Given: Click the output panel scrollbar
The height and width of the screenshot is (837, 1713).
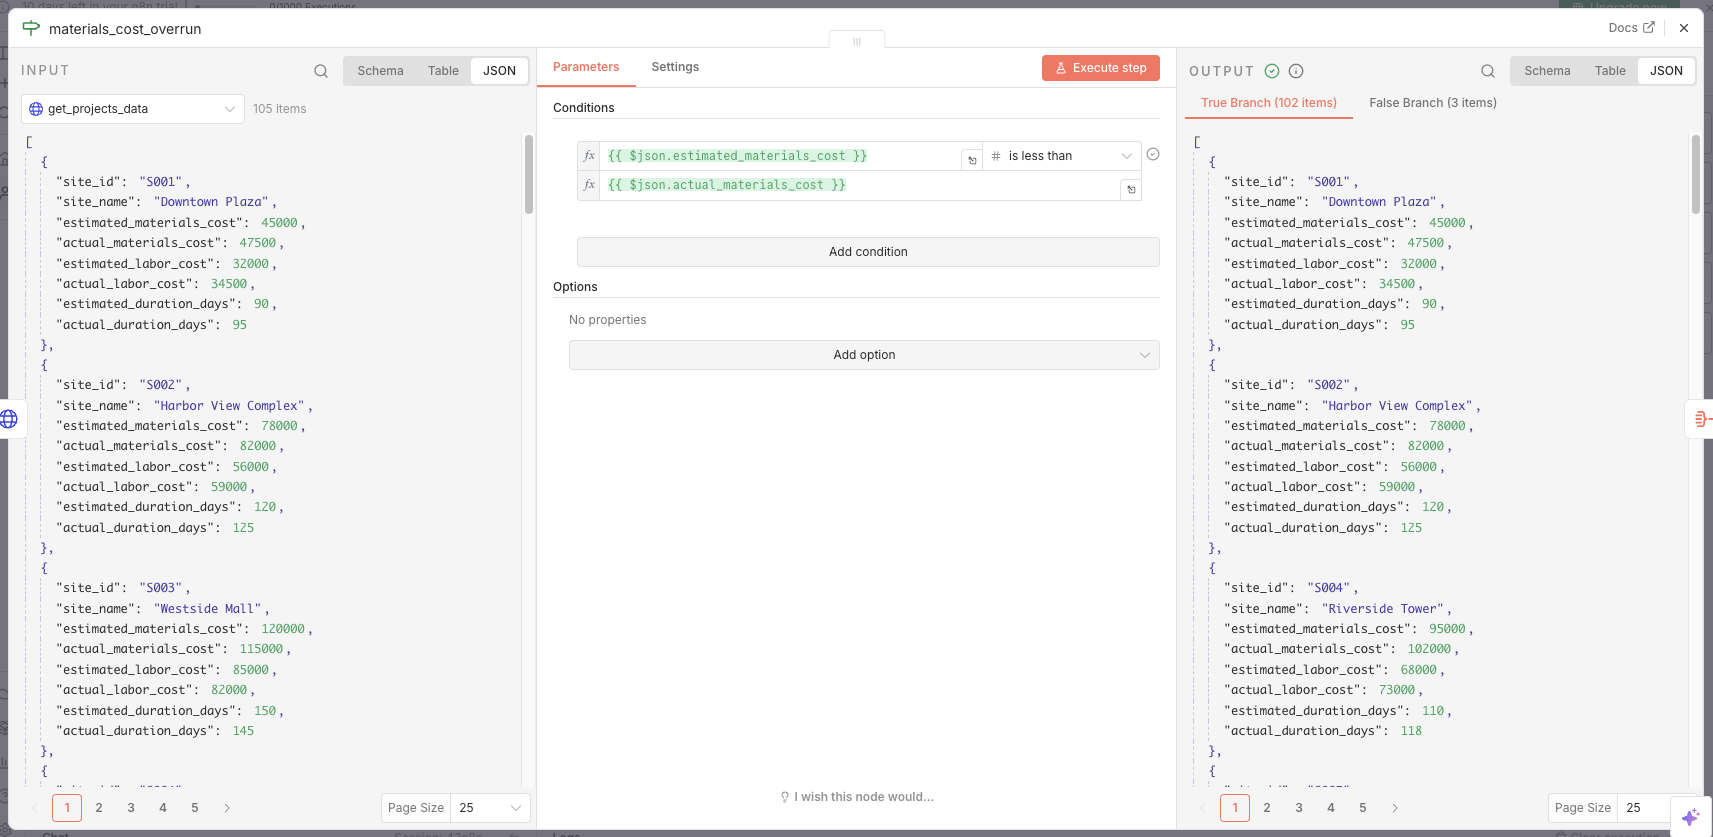Looking at the screenshot, I should pyautogui.click(x=1696, y=174).
